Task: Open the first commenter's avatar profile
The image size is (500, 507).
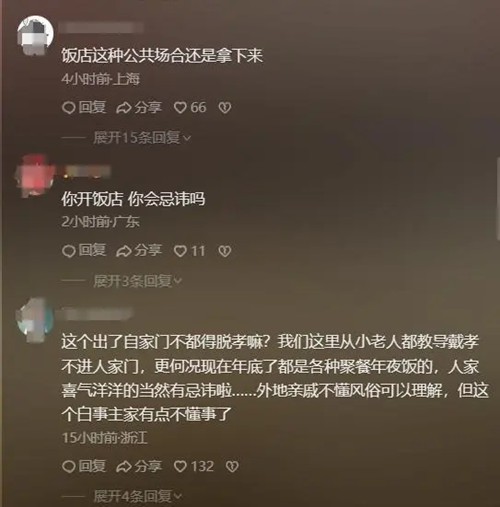Action: point(35,34)
